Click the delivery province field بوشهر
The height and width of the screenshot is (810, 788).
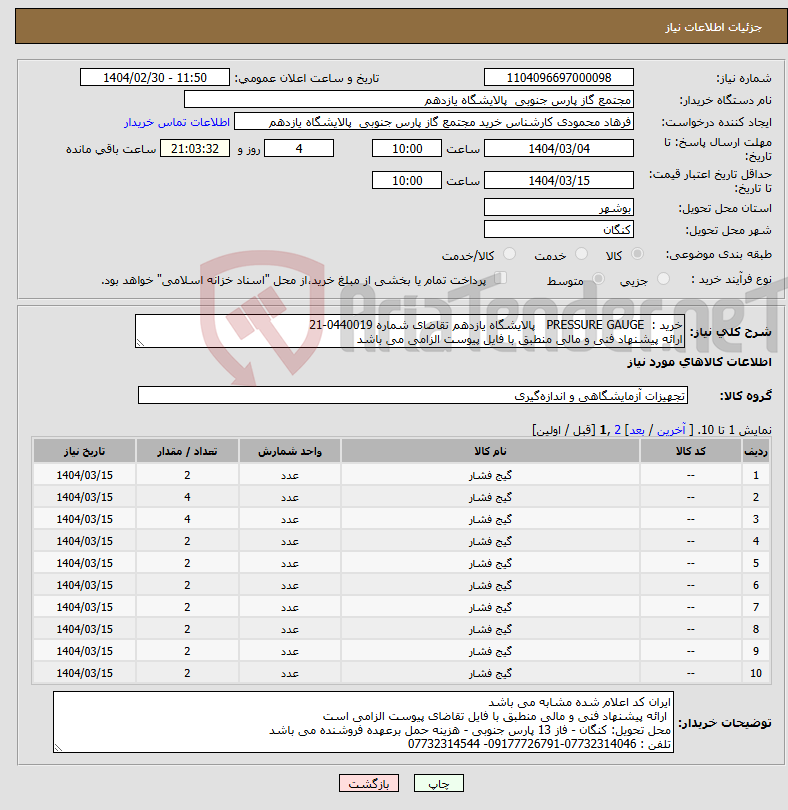point(559,208)
